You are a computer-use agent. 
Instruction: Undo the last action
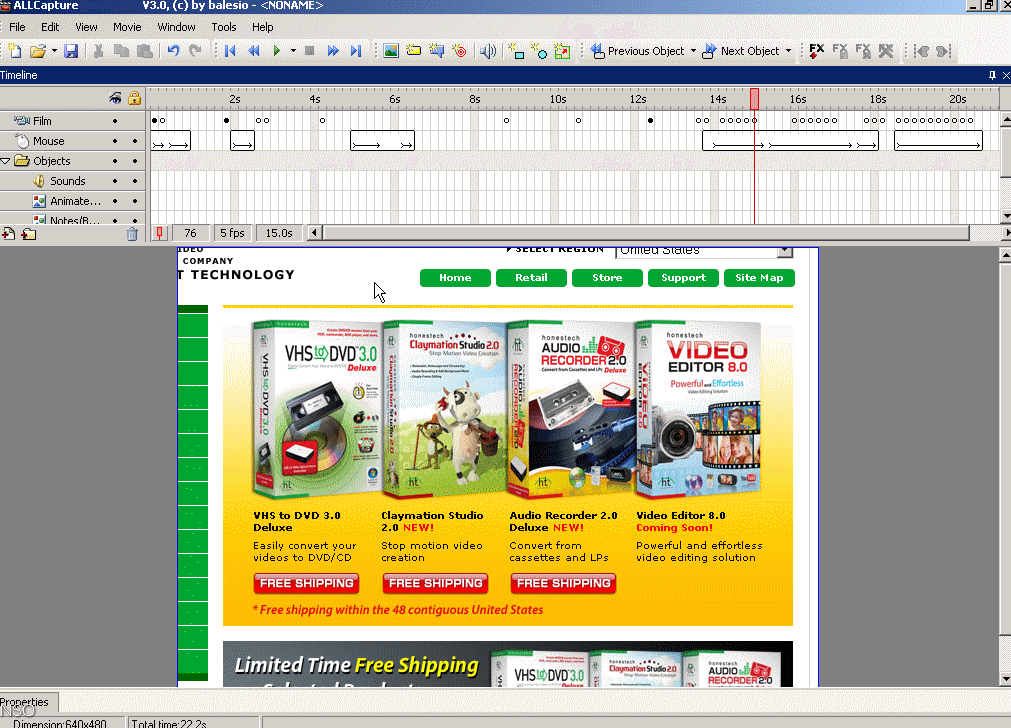point(173,51)
